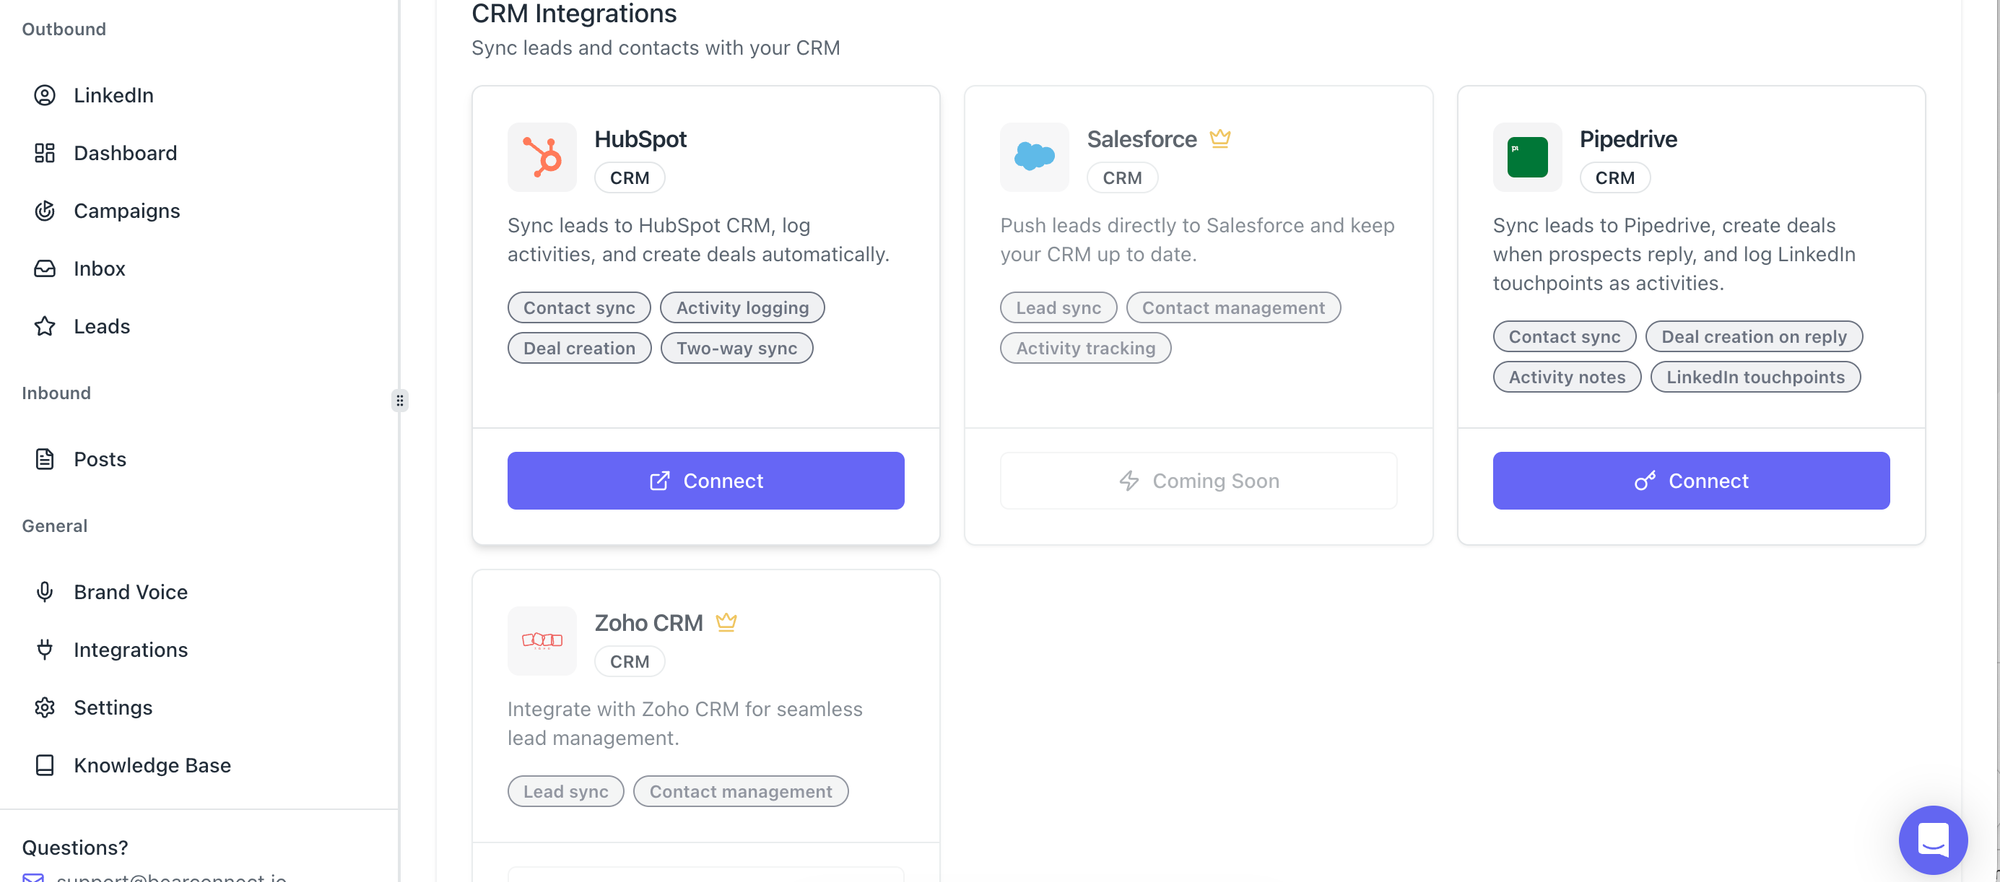Click the Leads star icon
This screenshot has height=882, width=2000.
point(45,326)
